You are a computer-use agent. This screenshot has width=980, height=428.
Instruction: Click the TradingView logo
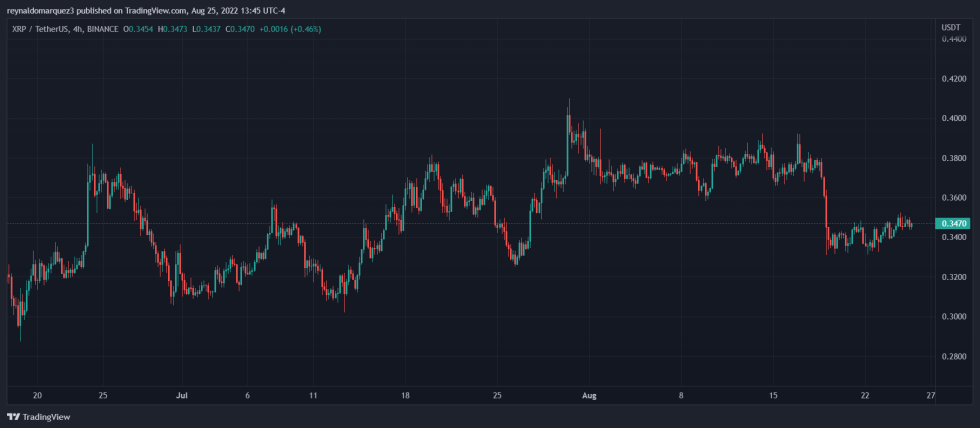coord(39,417)
